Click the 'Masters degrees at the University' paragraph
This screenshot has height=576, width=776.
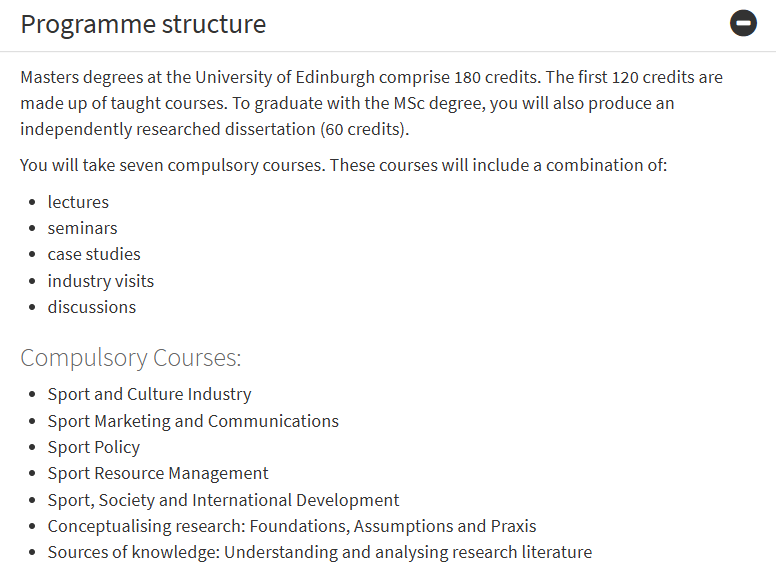tap(372, 103)
